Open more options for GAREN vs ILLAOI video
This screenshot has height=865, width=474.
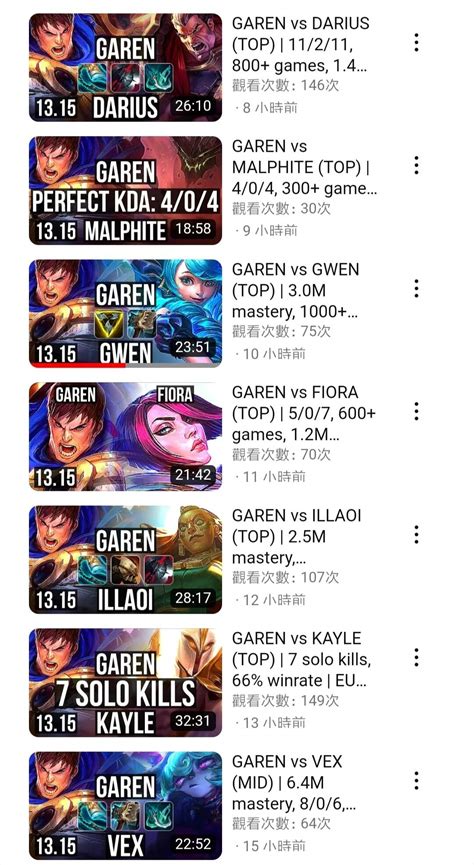(x=416, y=535)
